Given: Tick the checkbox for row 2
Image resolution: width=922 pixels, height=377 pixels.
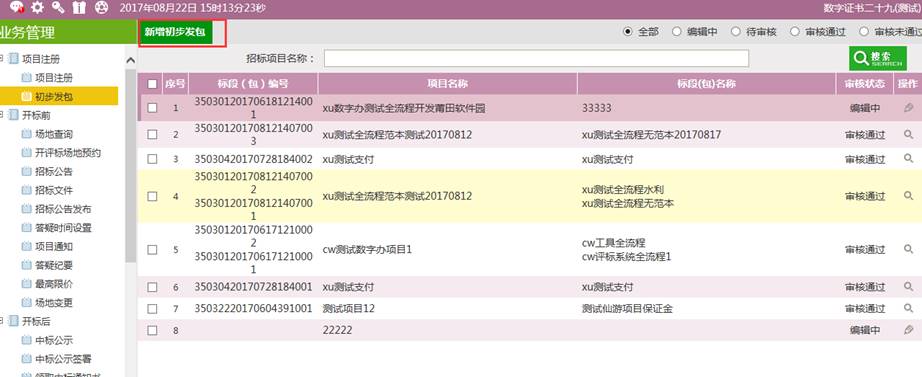Looking at the screenshot, I should 152,134.
